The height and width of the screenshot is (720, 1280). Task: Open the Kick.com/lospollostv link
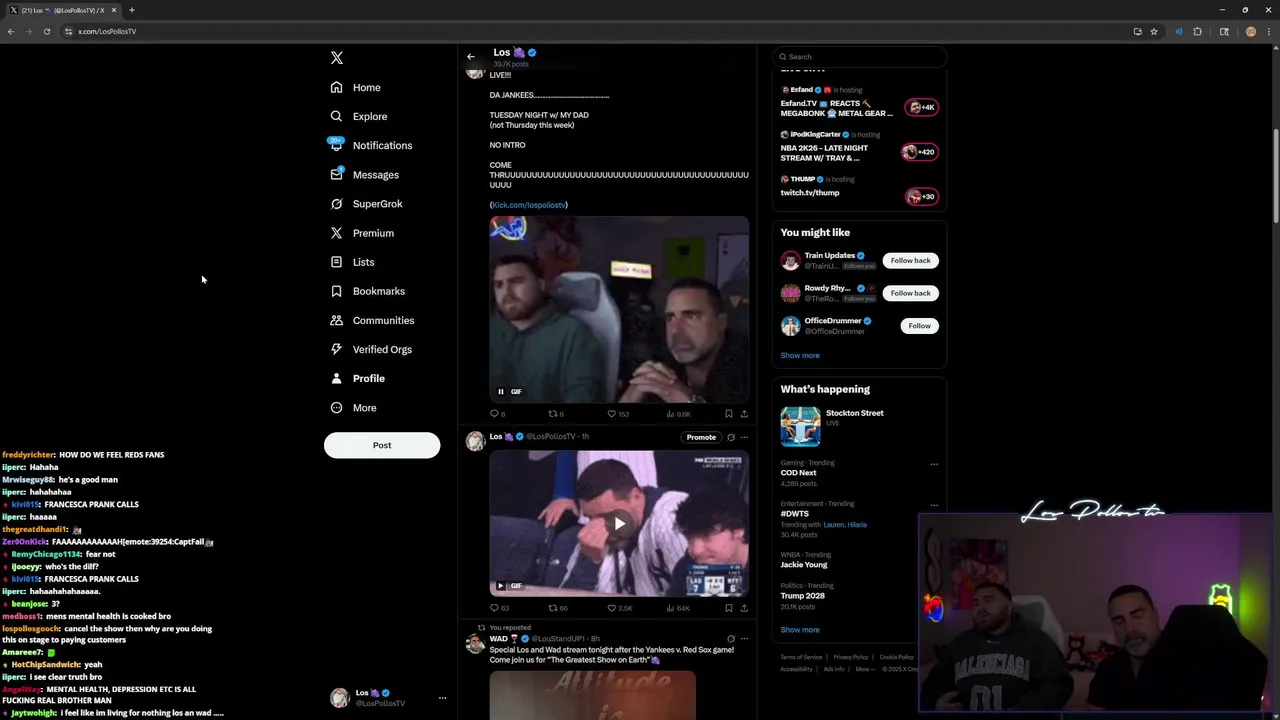click(529, 205)
